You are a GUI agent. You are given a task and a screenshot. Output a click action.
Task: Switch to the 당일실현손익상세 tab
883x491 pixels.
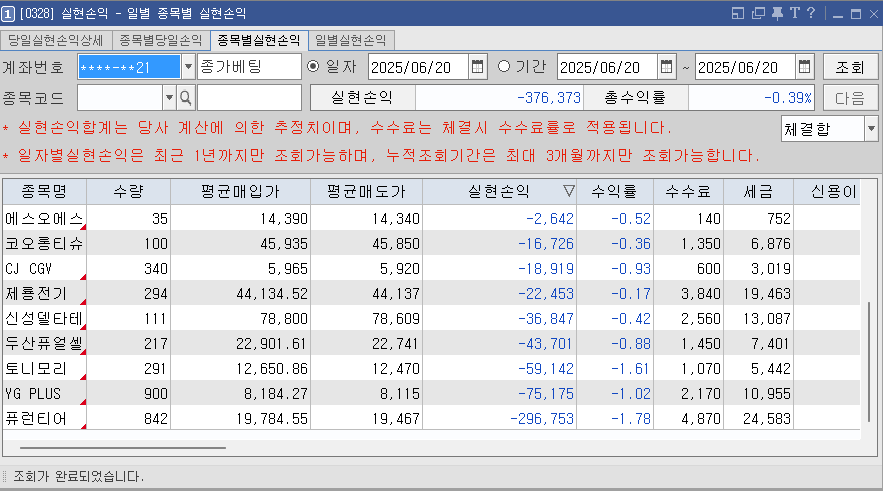click(x=57, y=40)
